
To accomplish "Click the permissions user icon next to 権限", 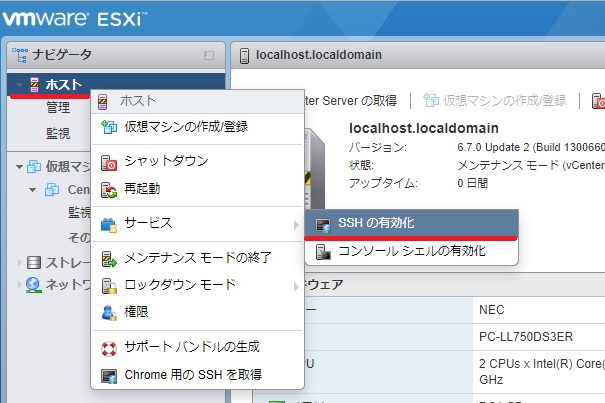I will (x=109, y=313).
